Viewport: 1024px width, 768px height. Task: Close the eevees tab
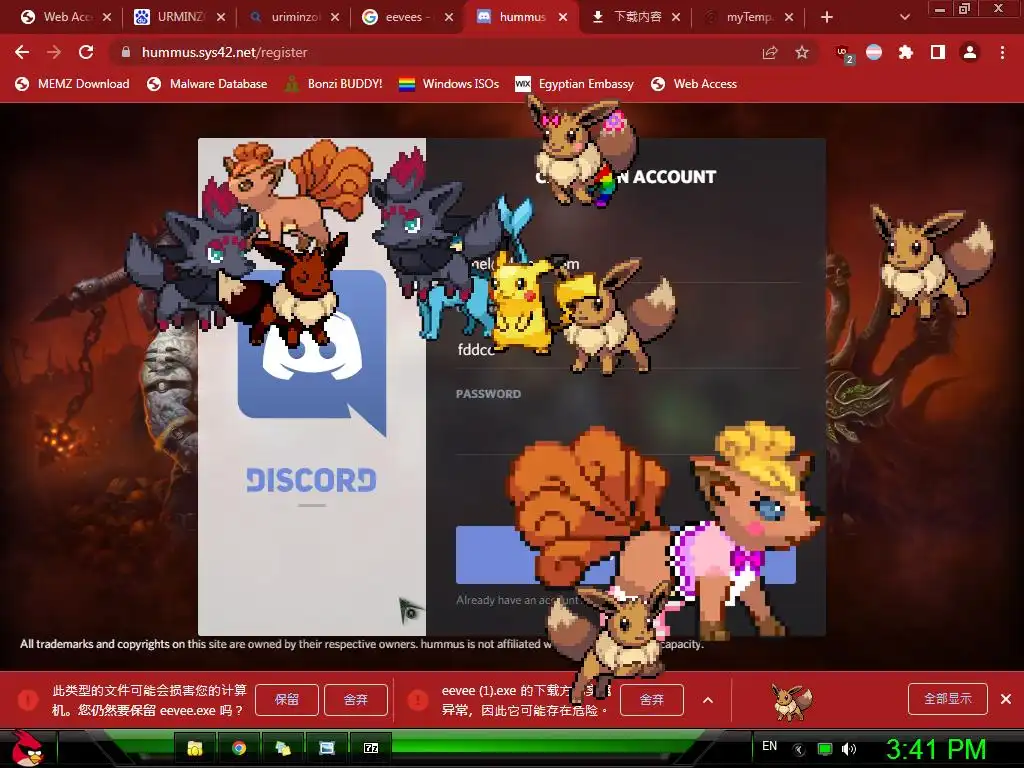(x=449, y=17)
